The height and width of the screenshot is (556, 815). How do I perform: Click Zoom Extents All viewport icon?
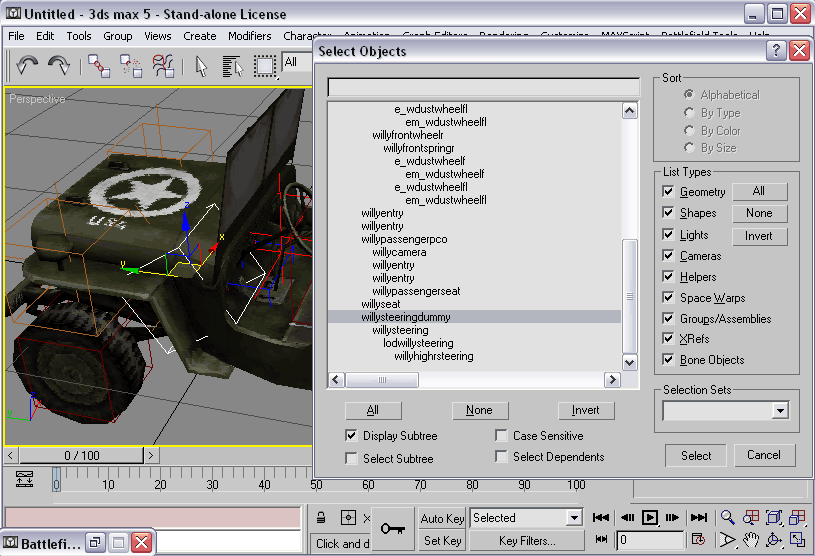[x=797, y=518]
